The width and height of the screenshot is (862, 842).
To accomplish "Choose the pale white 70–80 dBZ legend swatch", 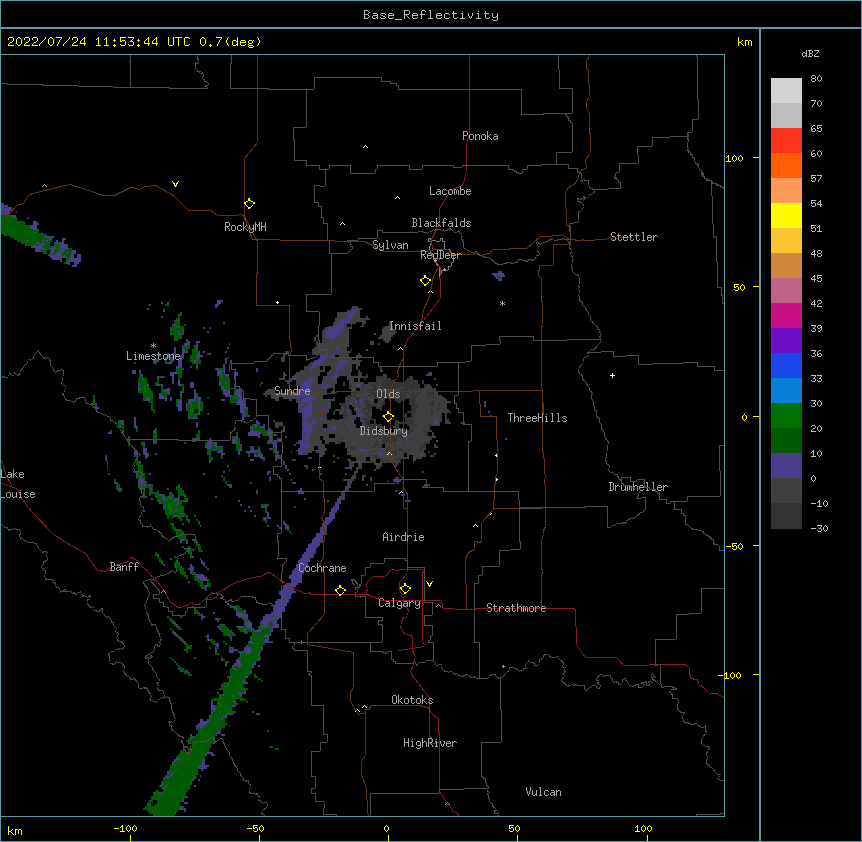I will (x=786, y=91).
